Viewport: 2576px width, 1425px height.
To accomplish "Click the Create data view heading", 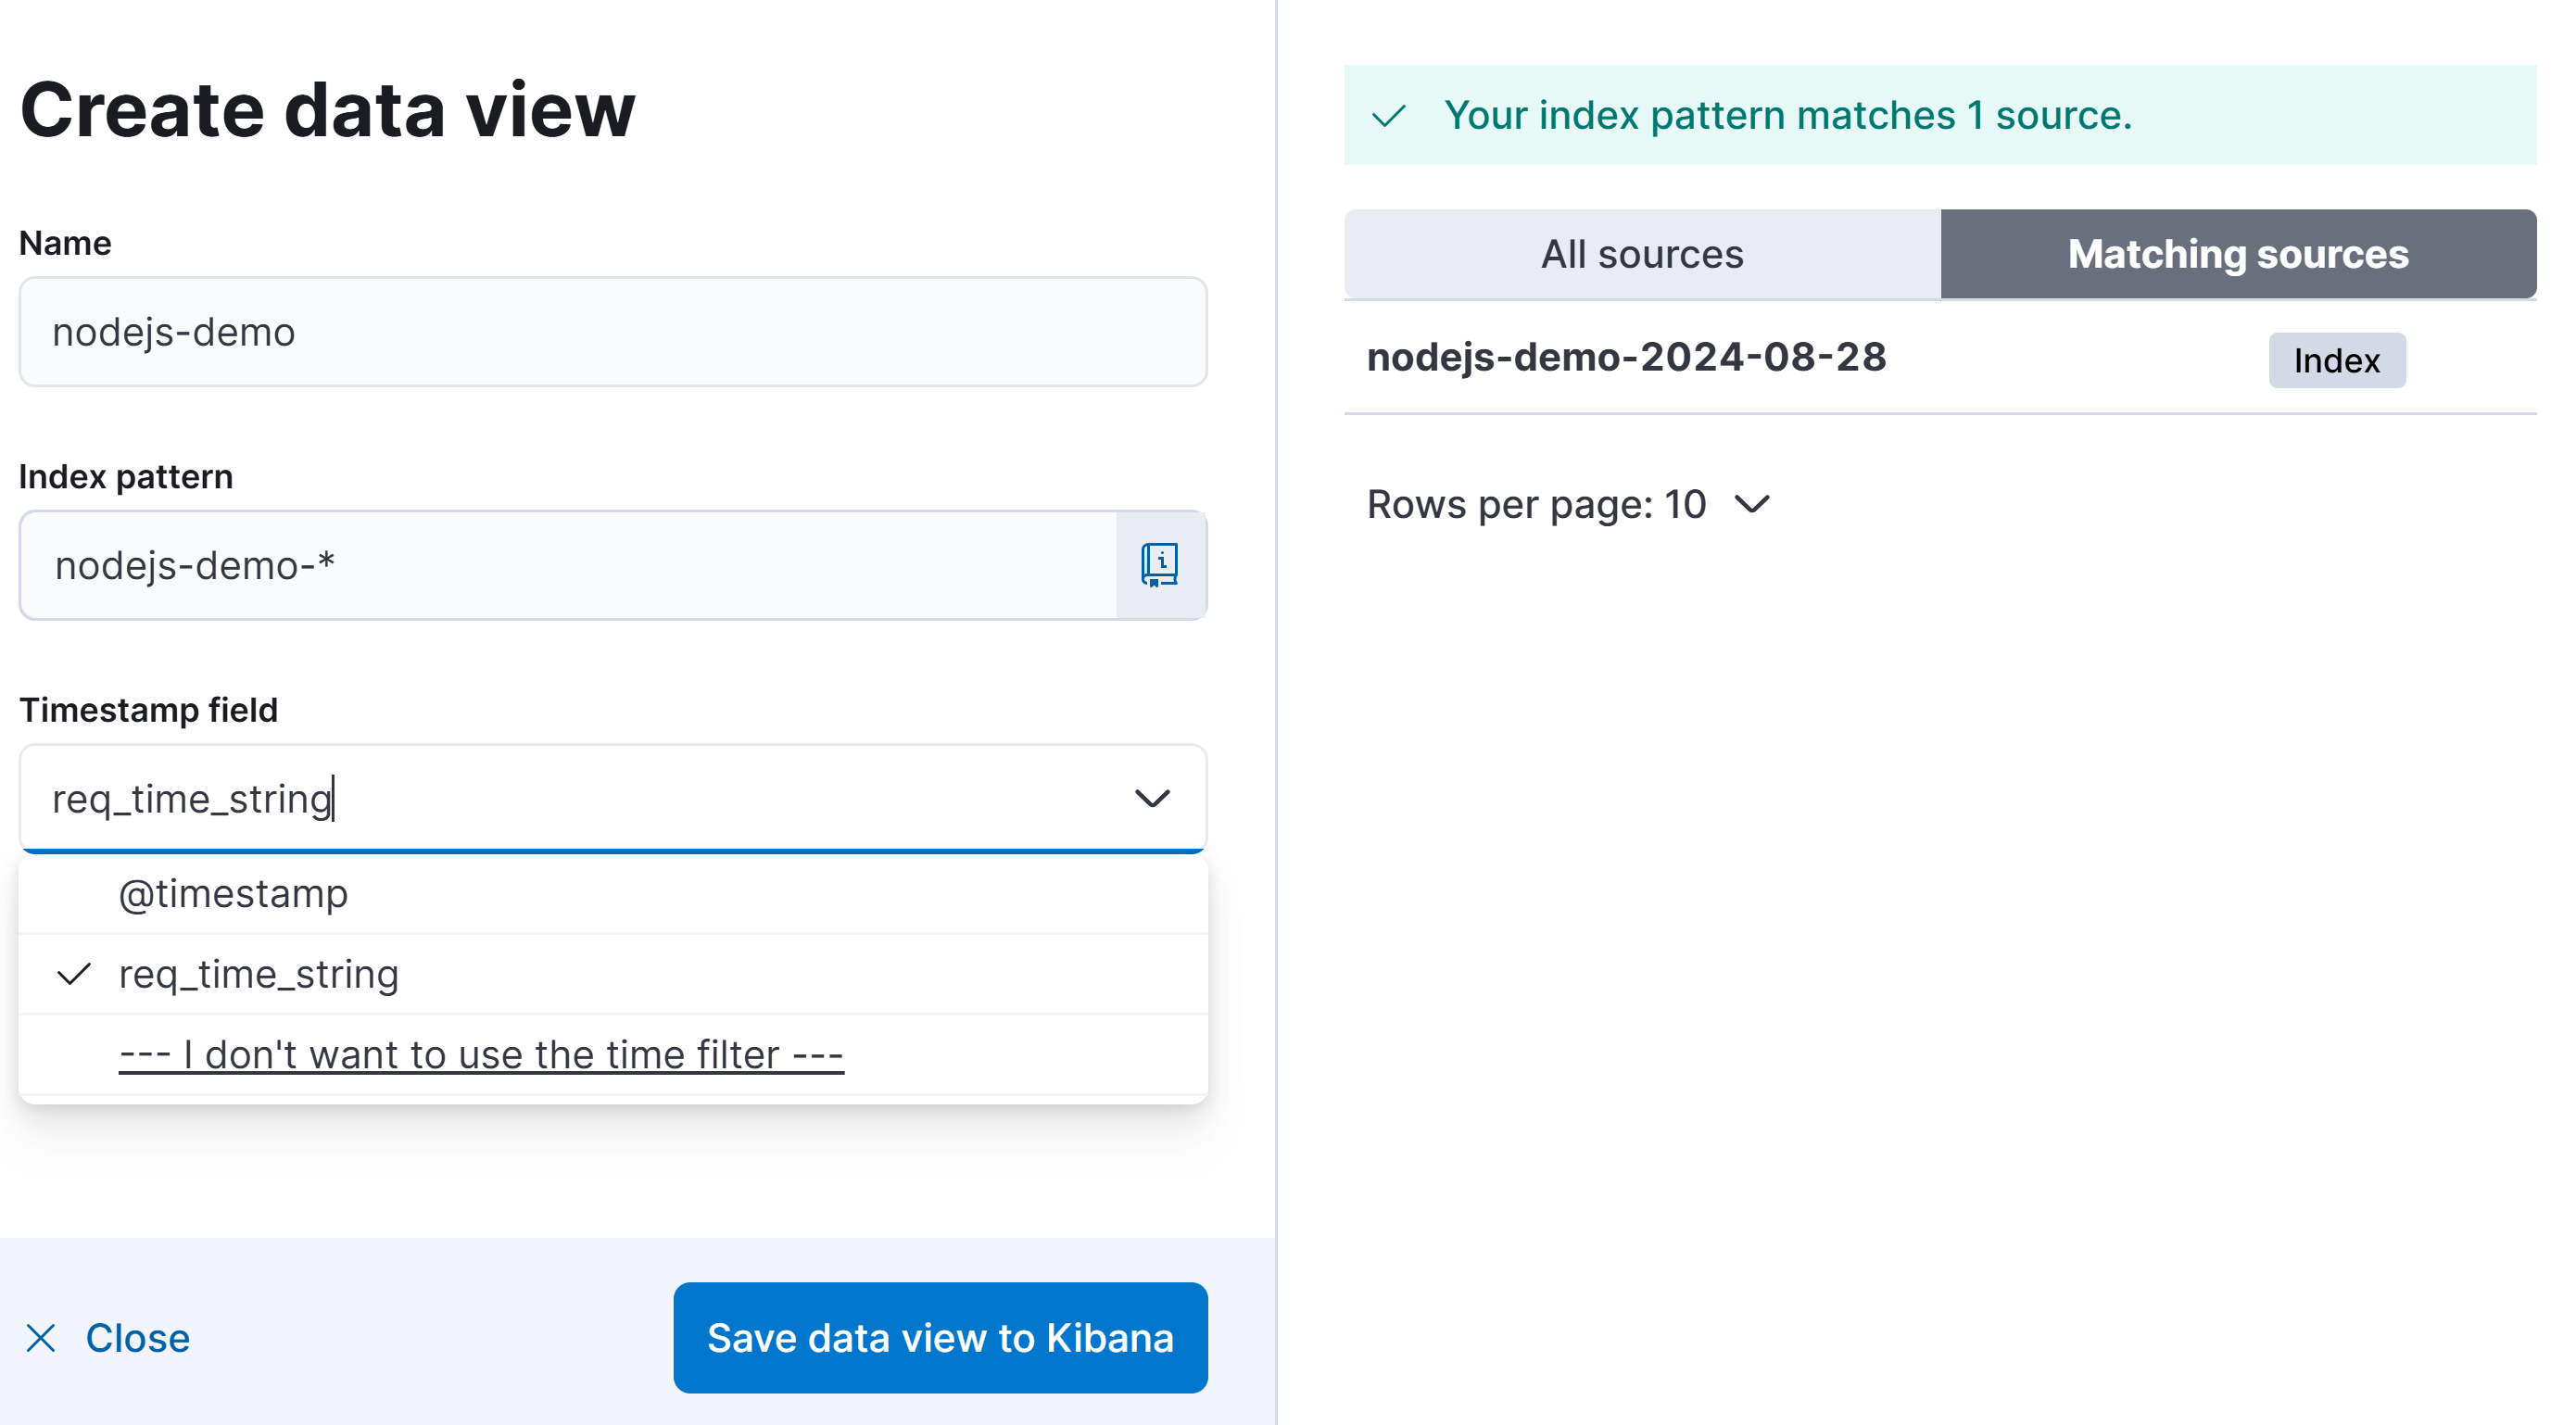I will click(x=328, y=110).
